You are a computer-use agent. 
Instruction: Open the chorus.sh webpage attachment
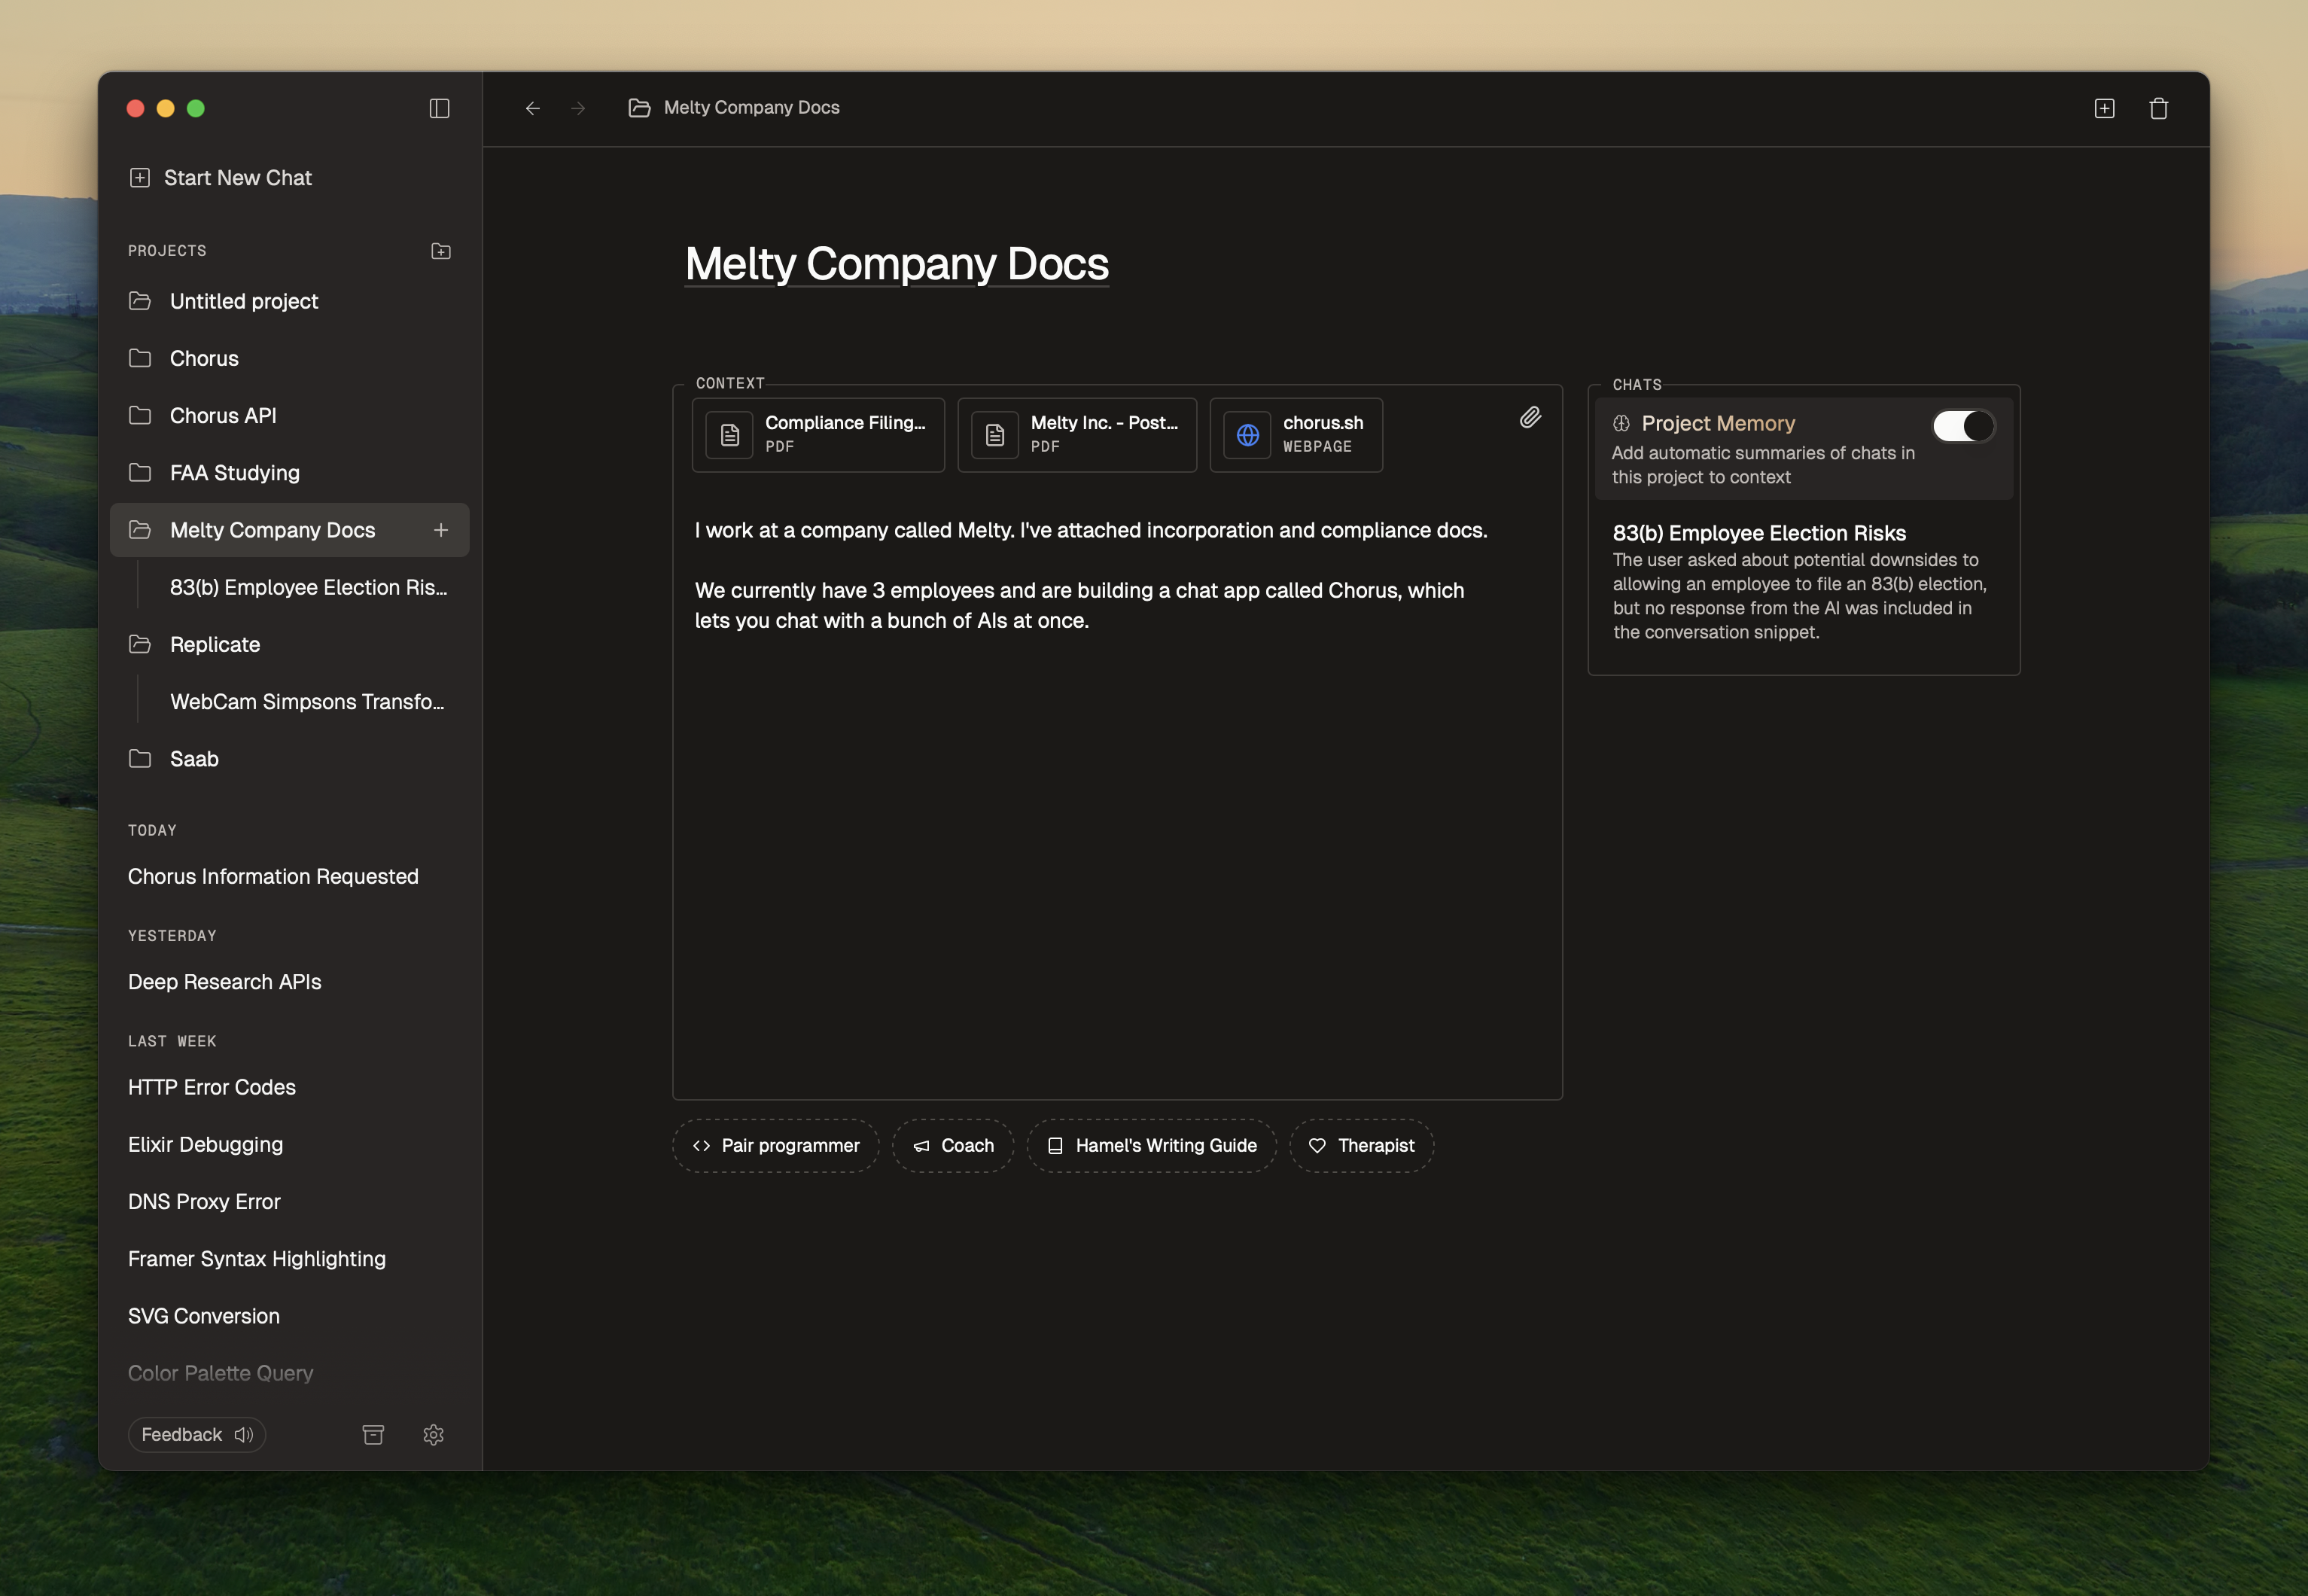(1296, 434)
